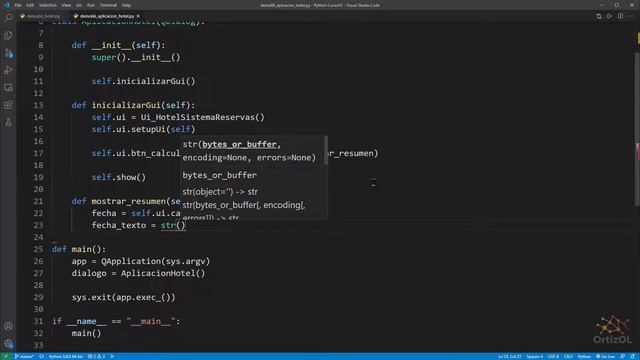Open the Run menu

tap(91, 5)
